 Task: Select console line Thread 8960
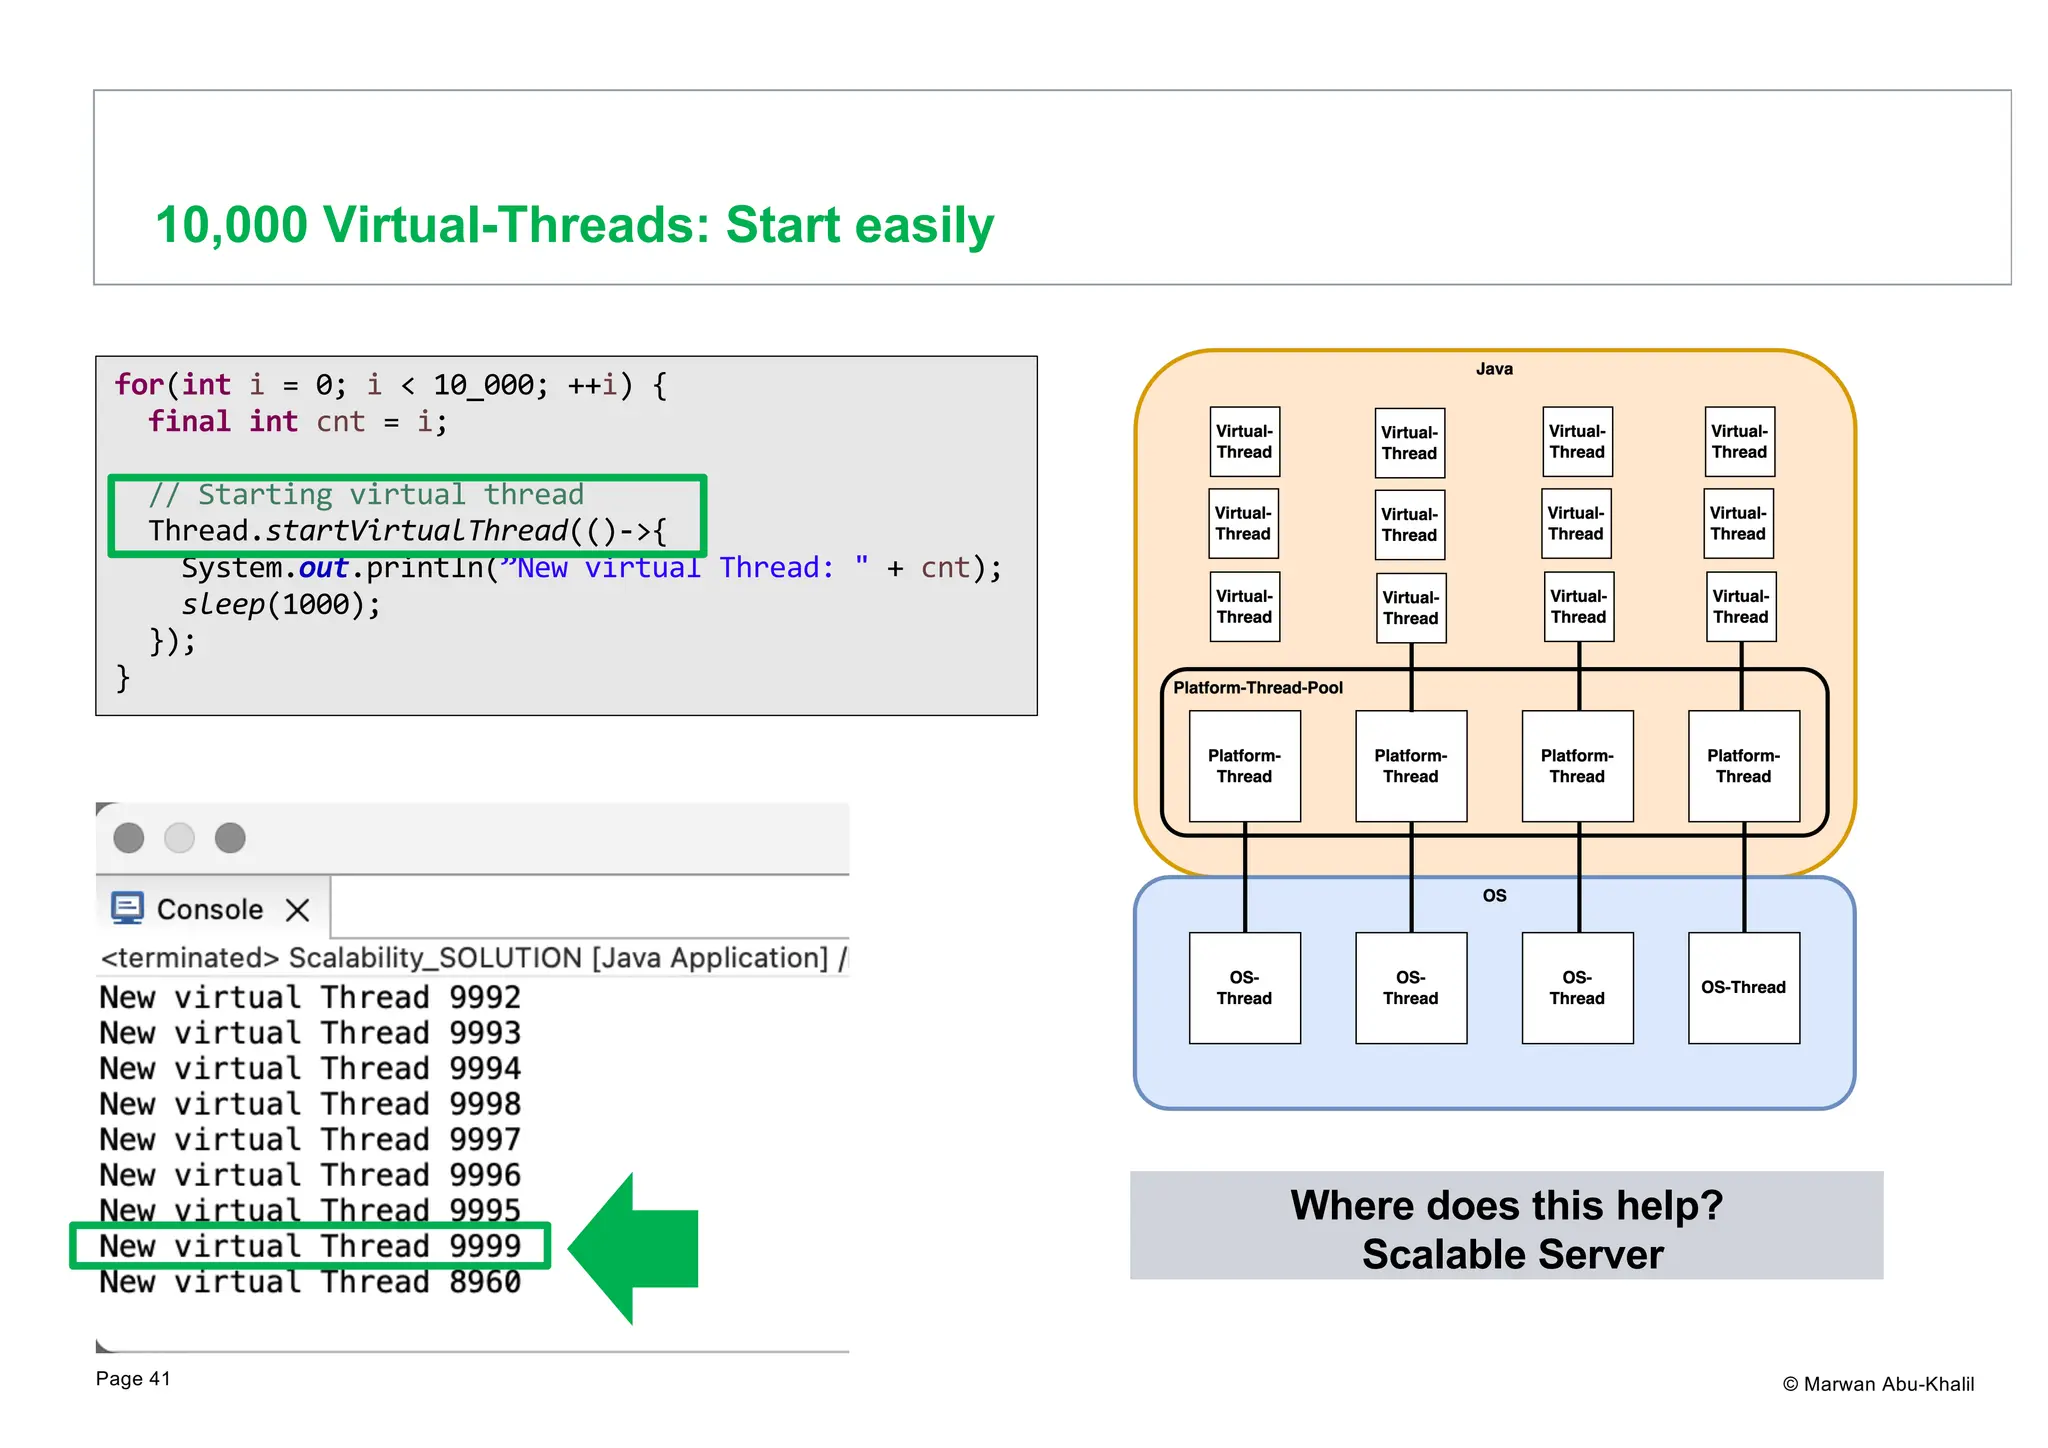[310, 1282]
